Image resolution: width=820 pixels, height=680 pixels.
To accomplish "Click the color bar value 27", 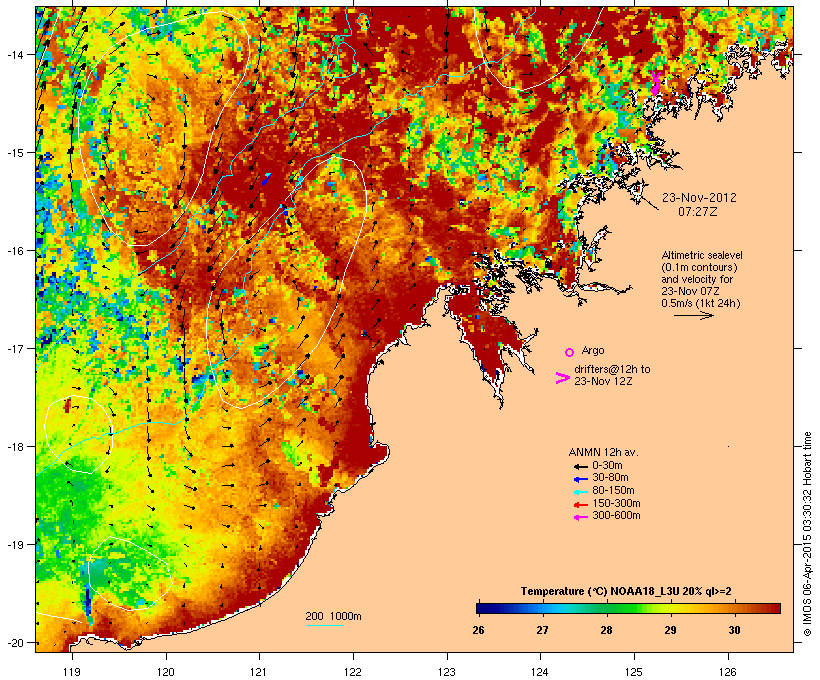I will pos(542,630).
